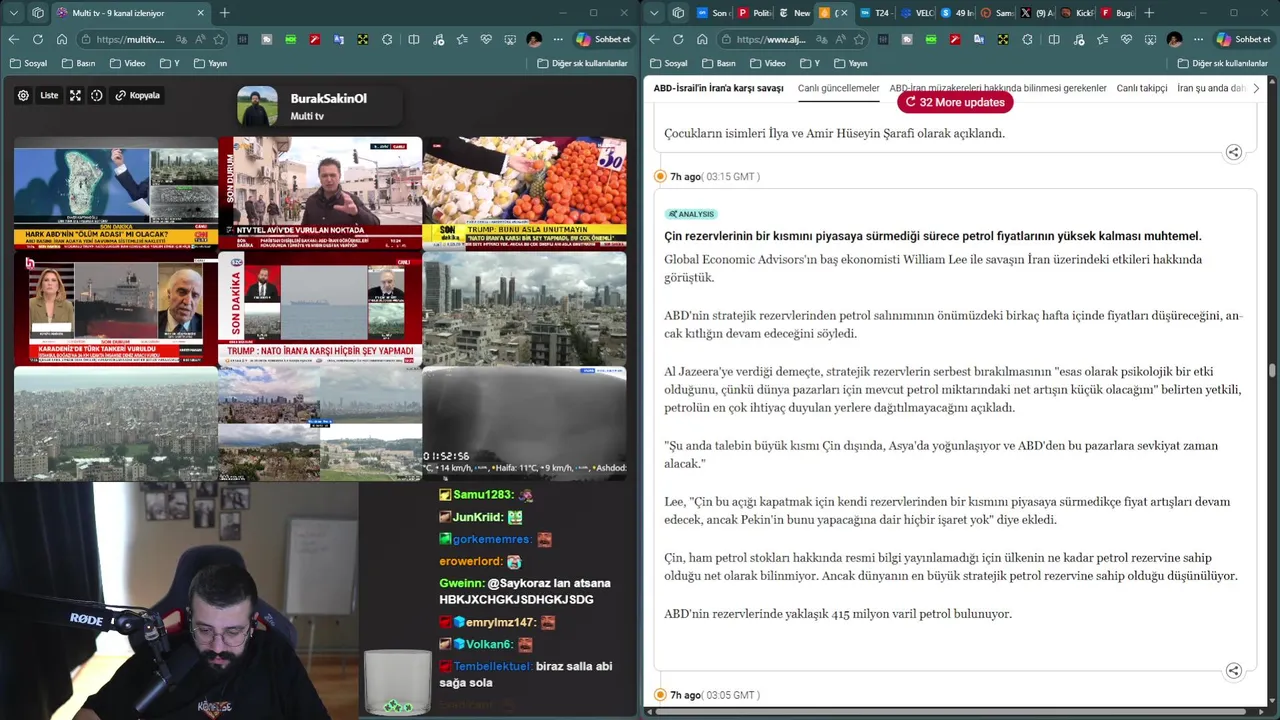Select Canlı güncellemeler tab

pos(838,88)
